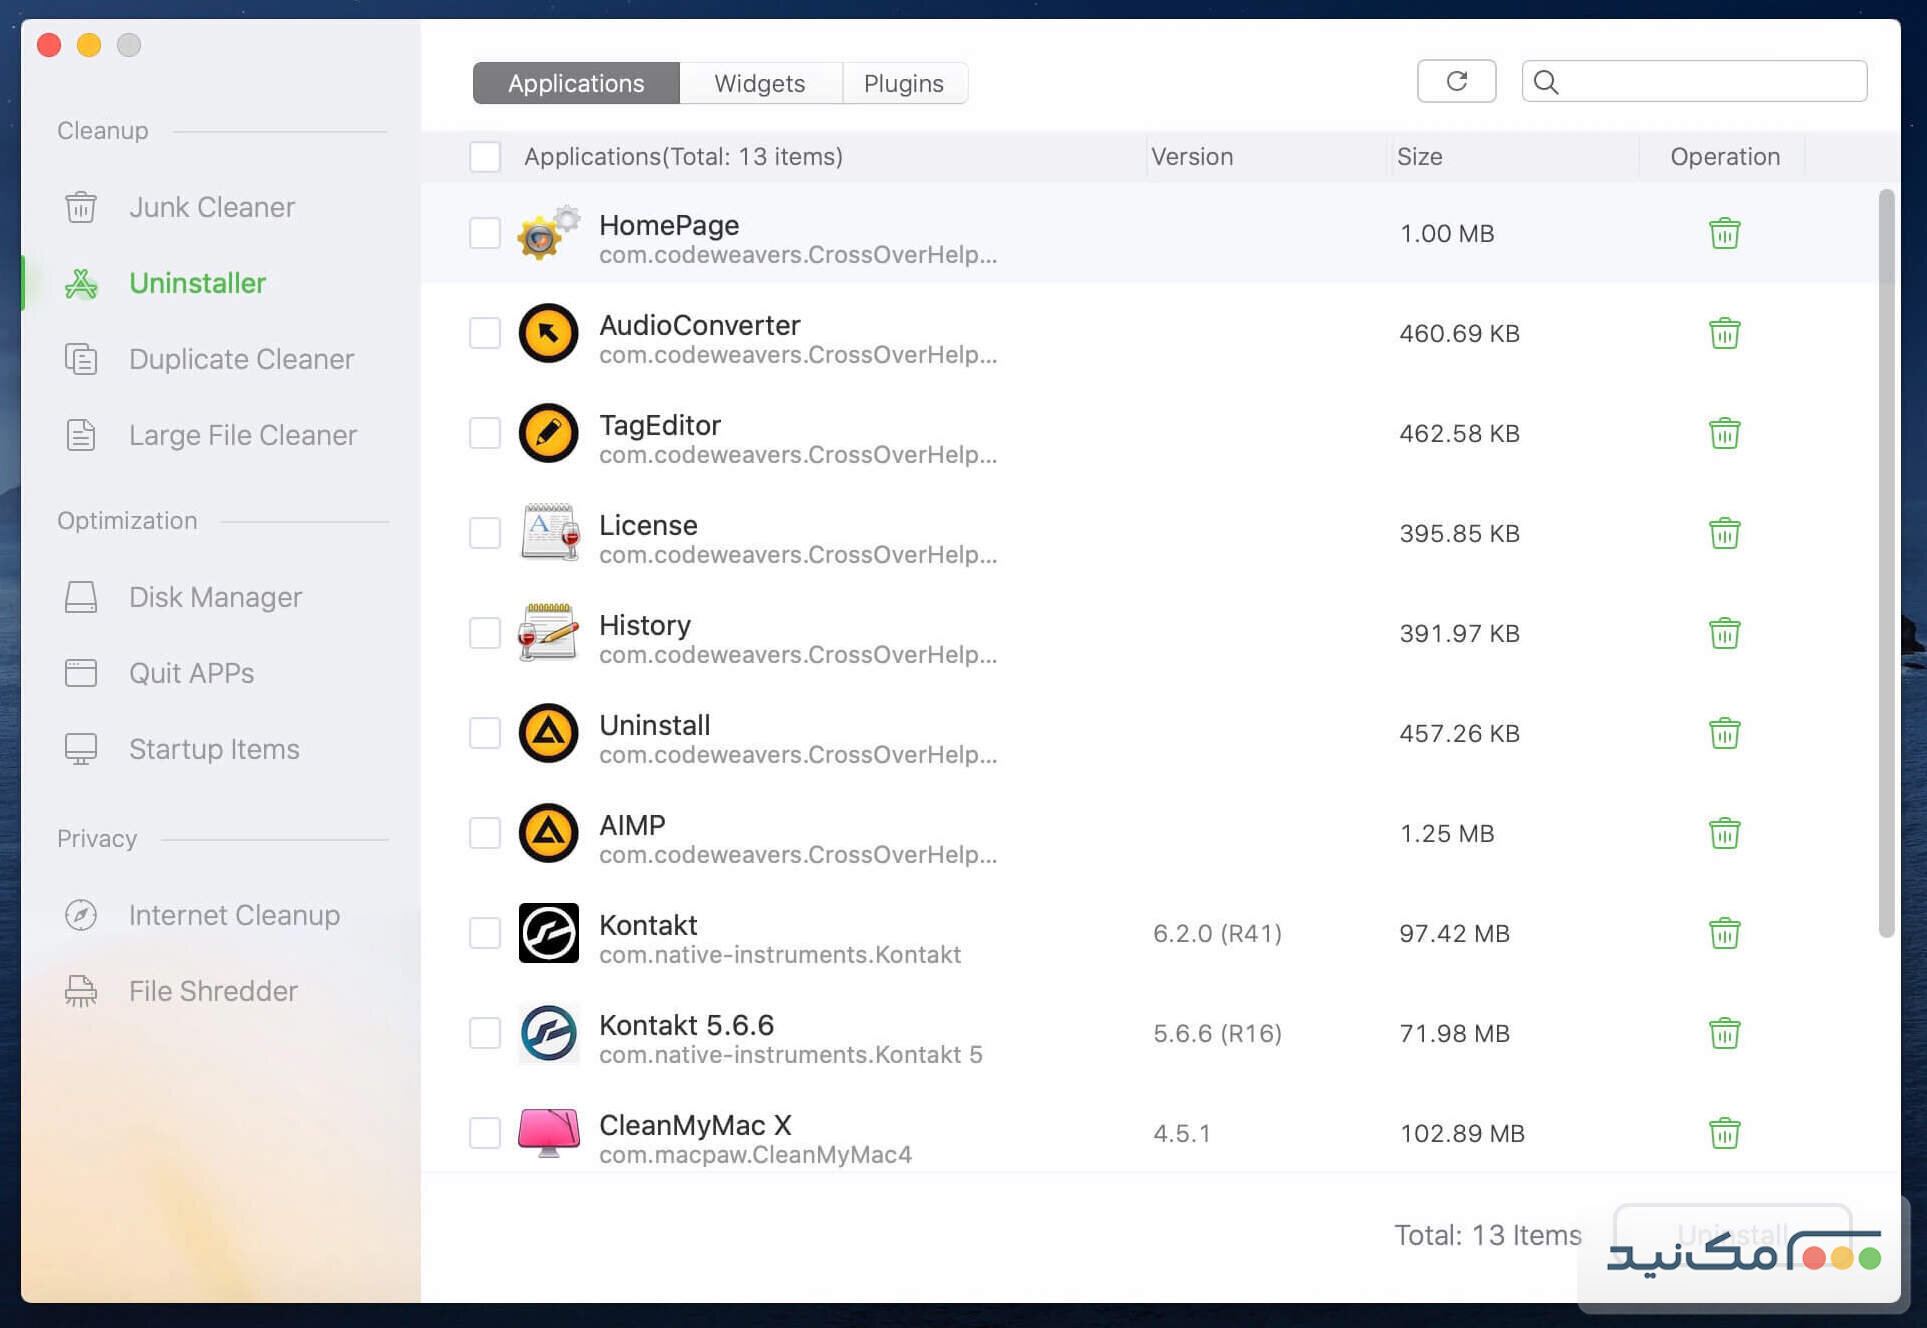The image size is (1927, 1328).
Task: Open Startup Items section
Action: (213, 749)
